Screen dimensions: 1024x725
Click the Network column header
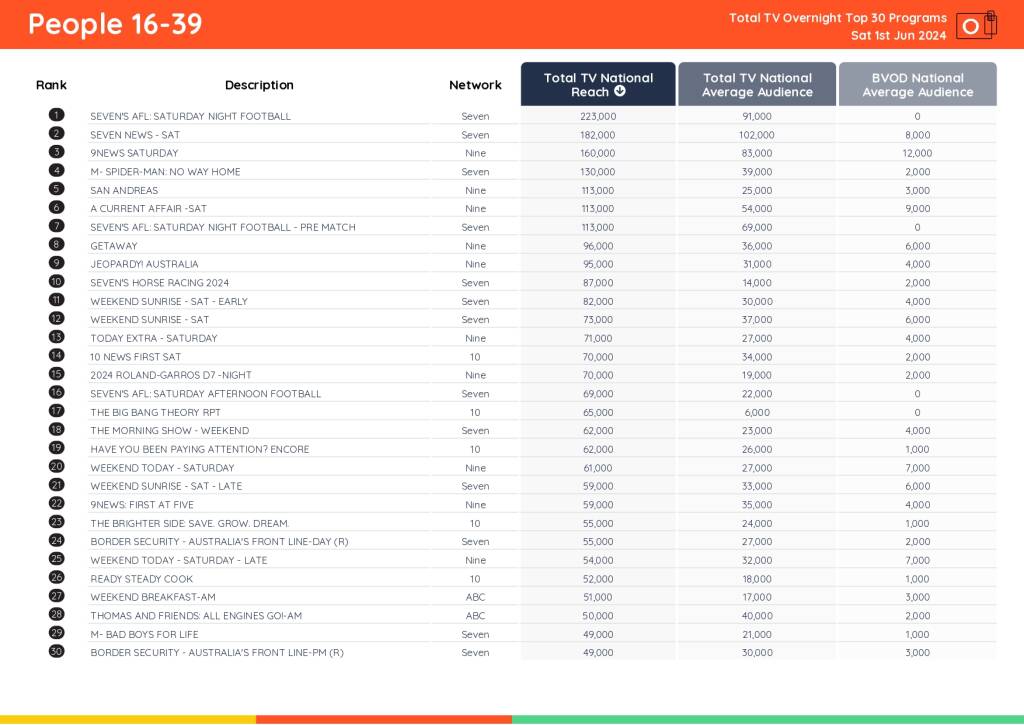(x=475, y=85)
